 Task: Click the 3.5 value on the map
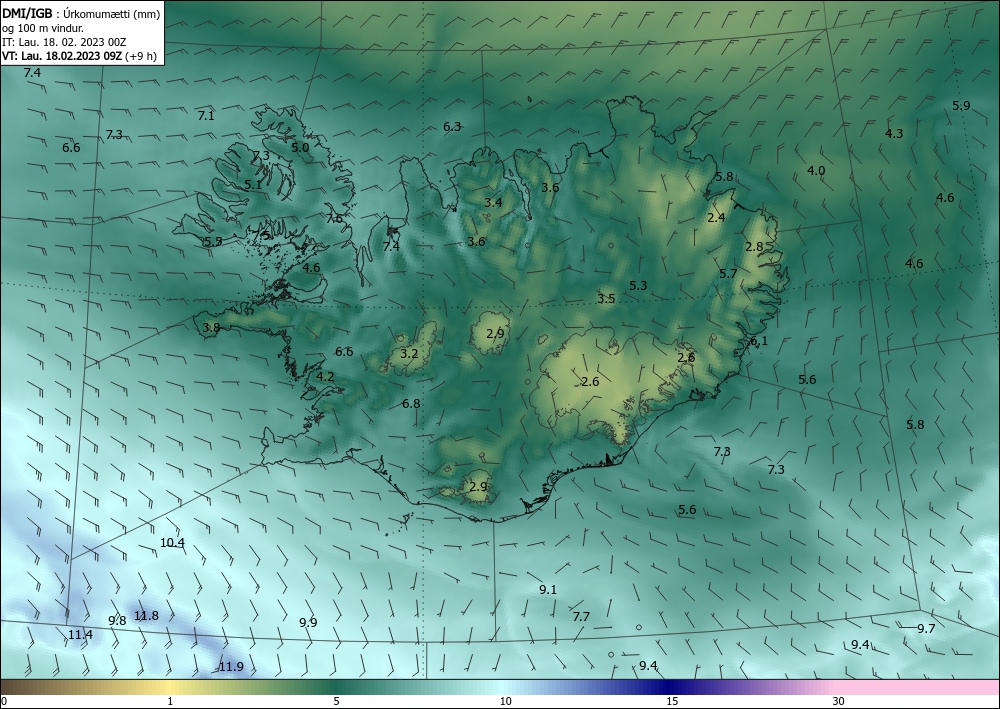[607, 298]
